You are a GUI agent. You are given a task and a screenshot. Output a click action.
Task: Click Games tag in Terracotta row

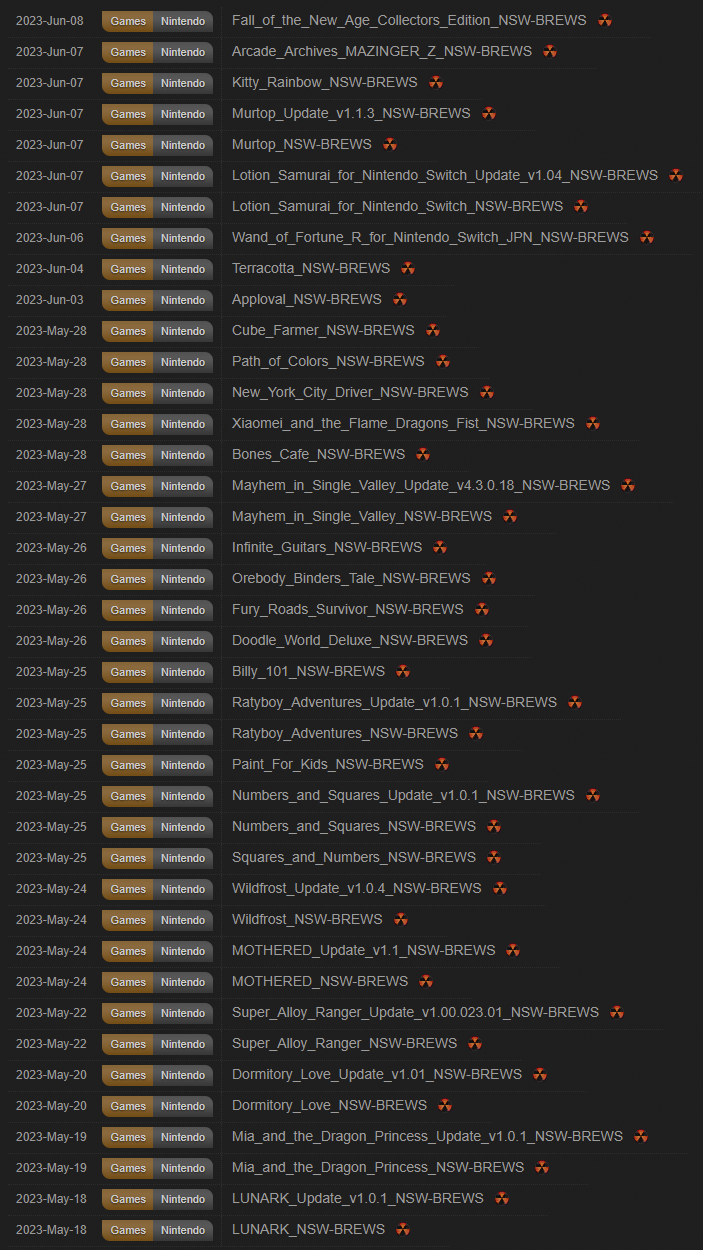pyautogui.click(x=128, y=269)
